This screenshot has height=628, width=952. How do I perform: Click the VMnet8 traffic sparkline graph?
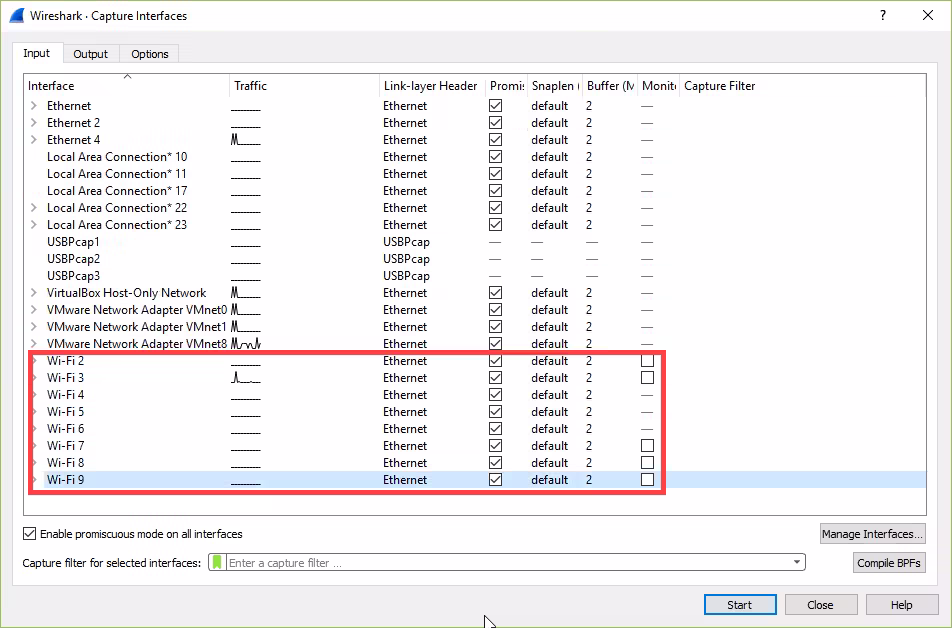tap(246, 344)
